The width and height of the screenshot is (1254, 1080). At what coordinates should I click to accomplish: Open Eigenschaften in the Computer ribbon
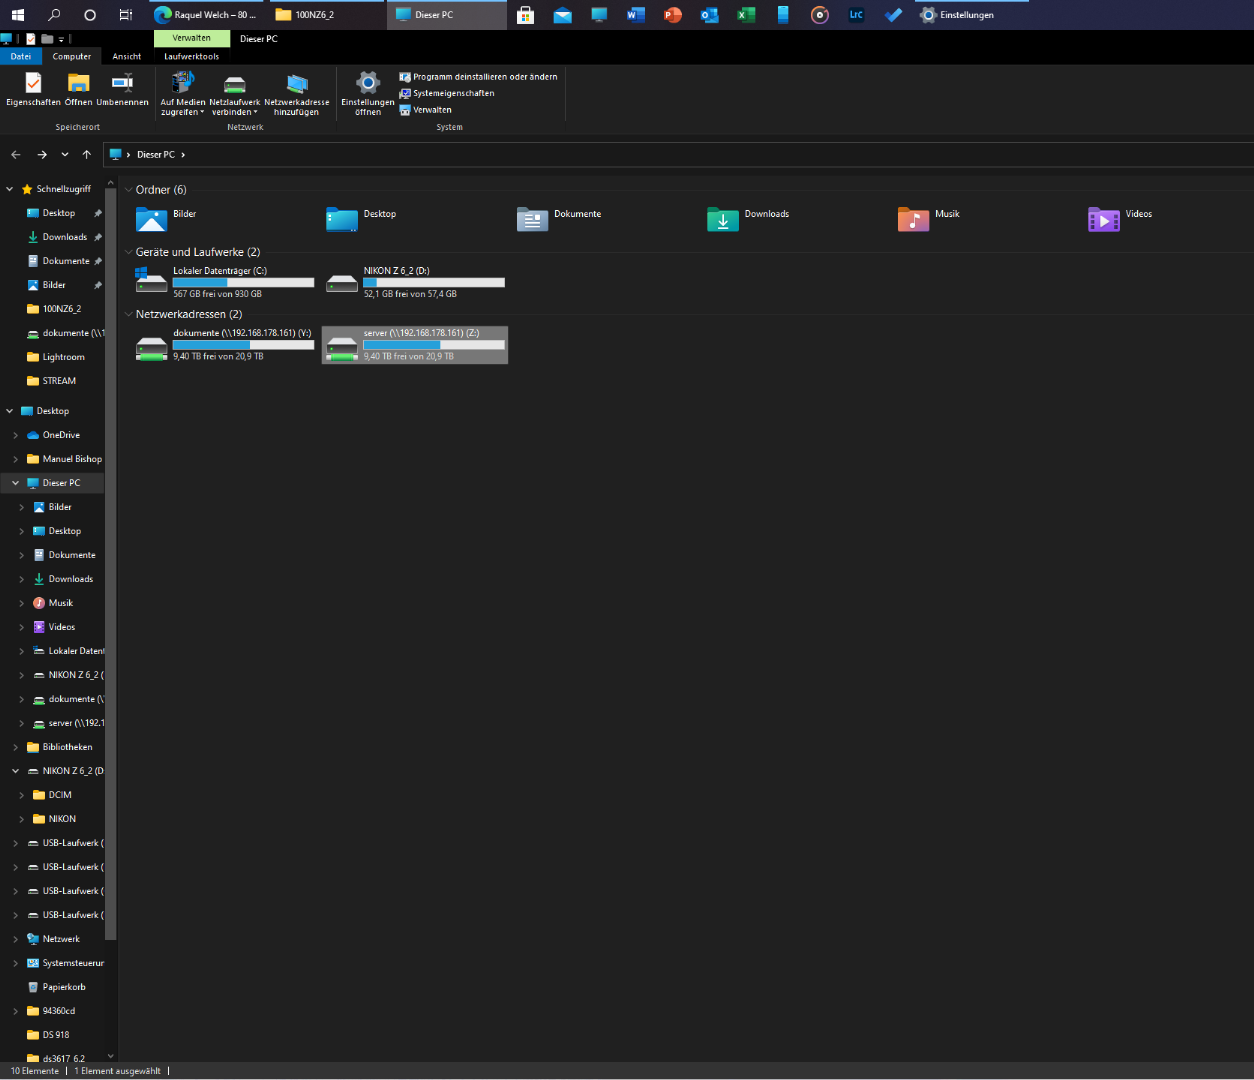(x=33, y=89)
